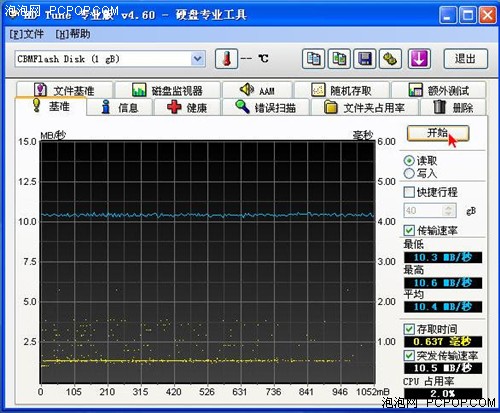This screenshot has width=500, height=413.
Task: Toggle the 传输速率 checkbox
Action: coord(409,230)
